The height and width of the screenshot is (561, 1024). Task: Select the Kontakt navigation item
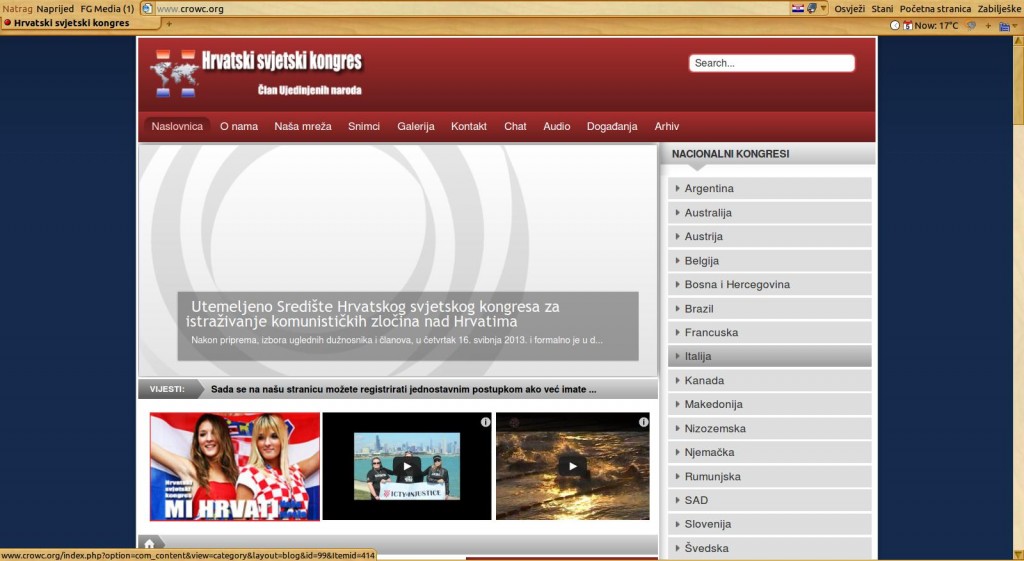coord(469,126)
